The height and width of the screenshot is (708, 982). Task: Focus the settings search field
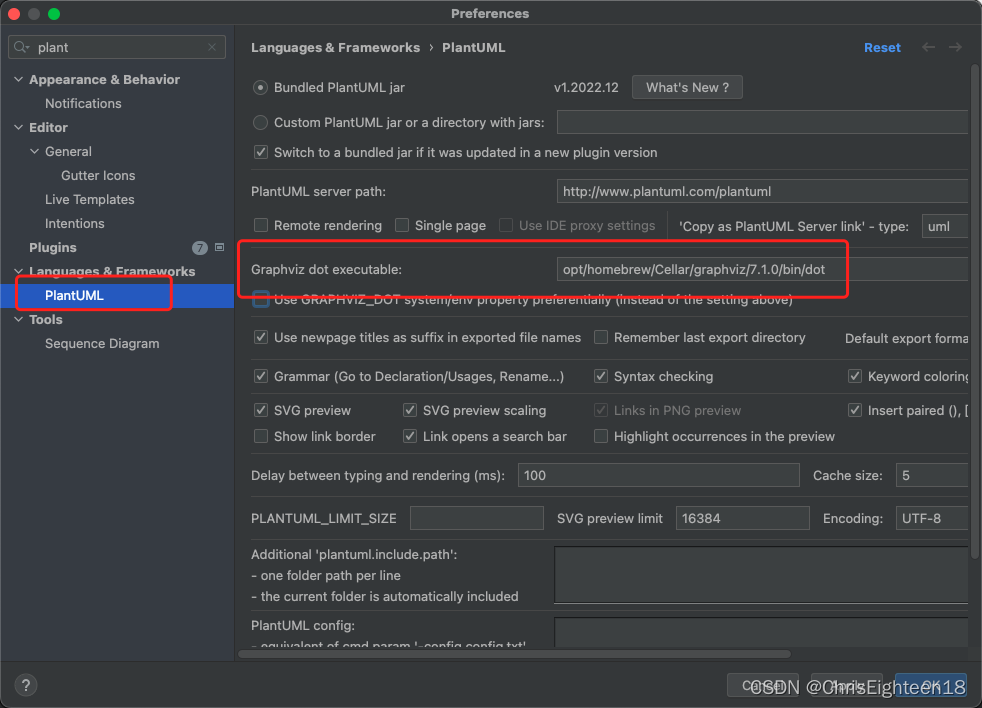(116, 47)
